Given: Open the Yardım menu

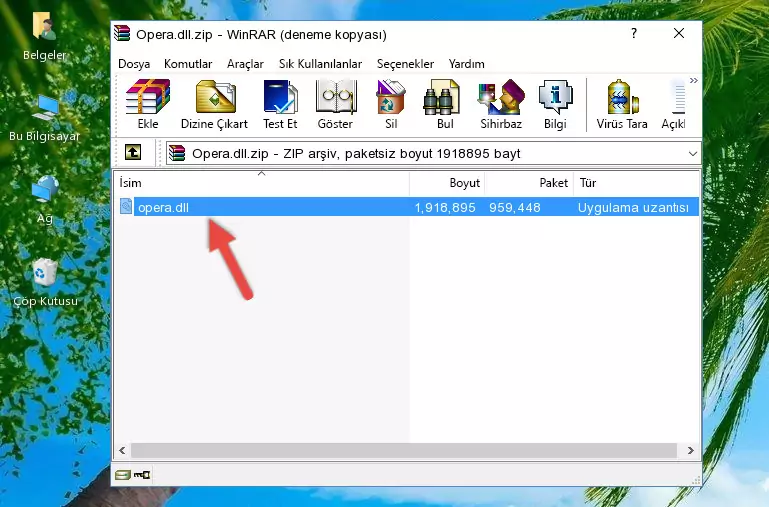Looking at the screenshot, I should (466, 64).
